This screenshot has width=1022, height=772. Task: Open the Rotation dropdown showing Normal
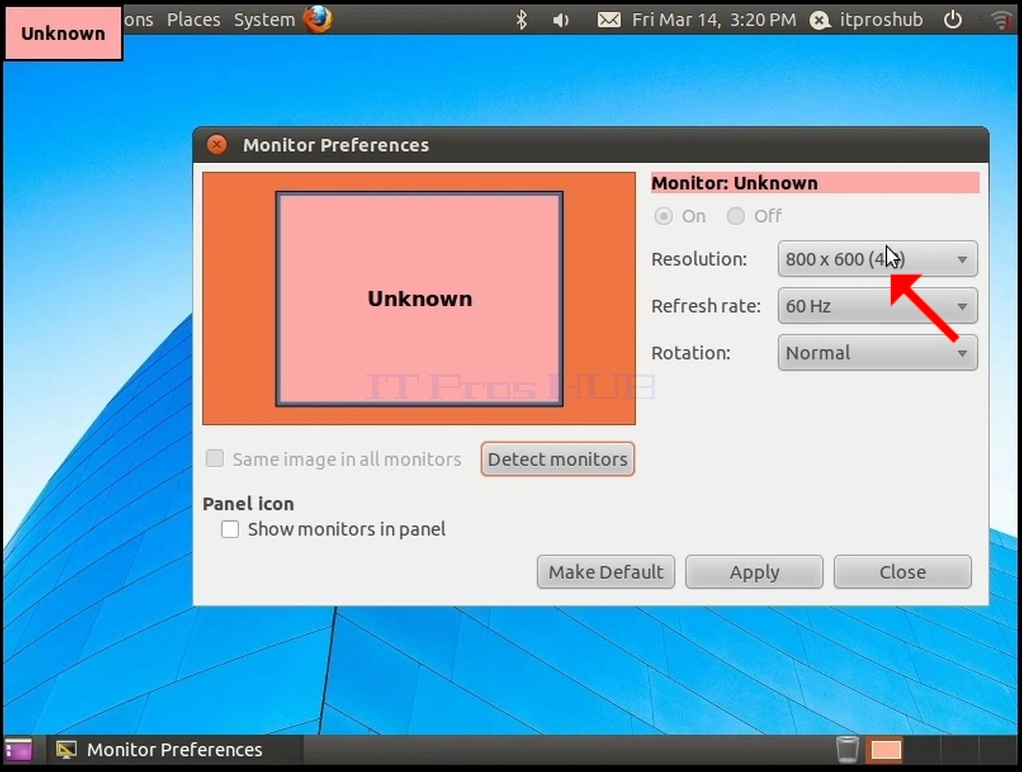coord(877,353)
